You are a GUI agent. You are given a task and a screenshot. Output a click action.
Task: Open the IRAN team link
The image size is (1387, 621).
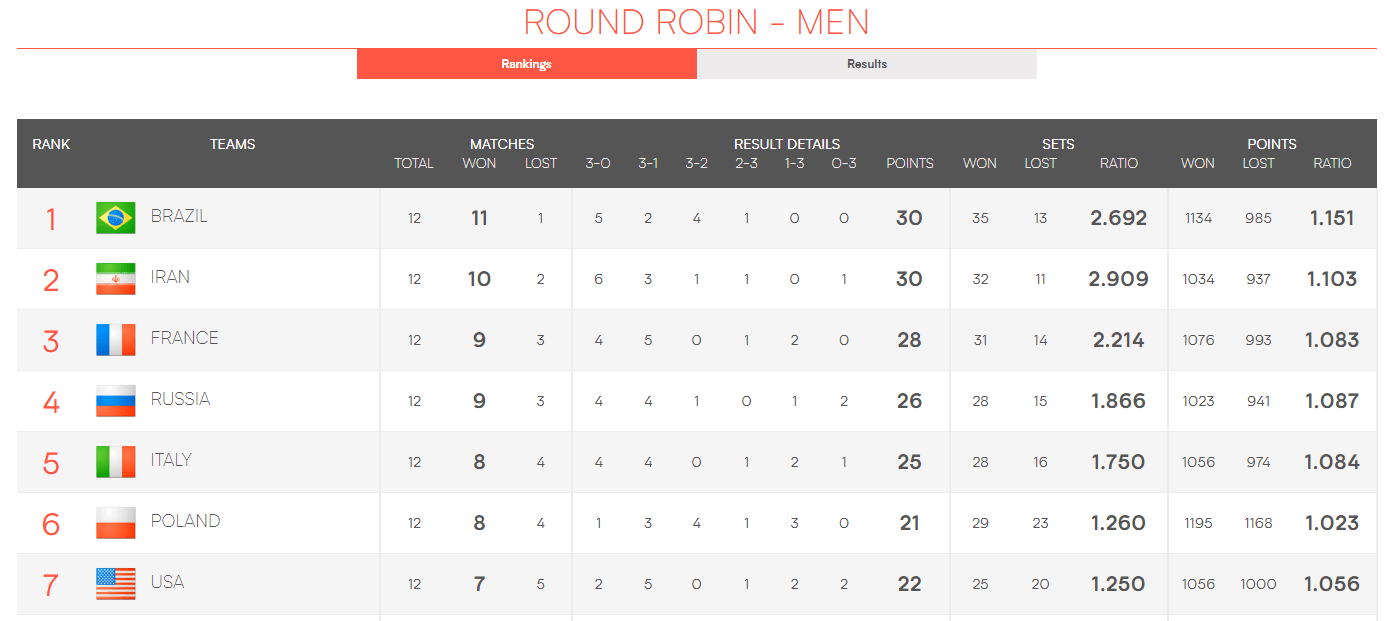170,277
